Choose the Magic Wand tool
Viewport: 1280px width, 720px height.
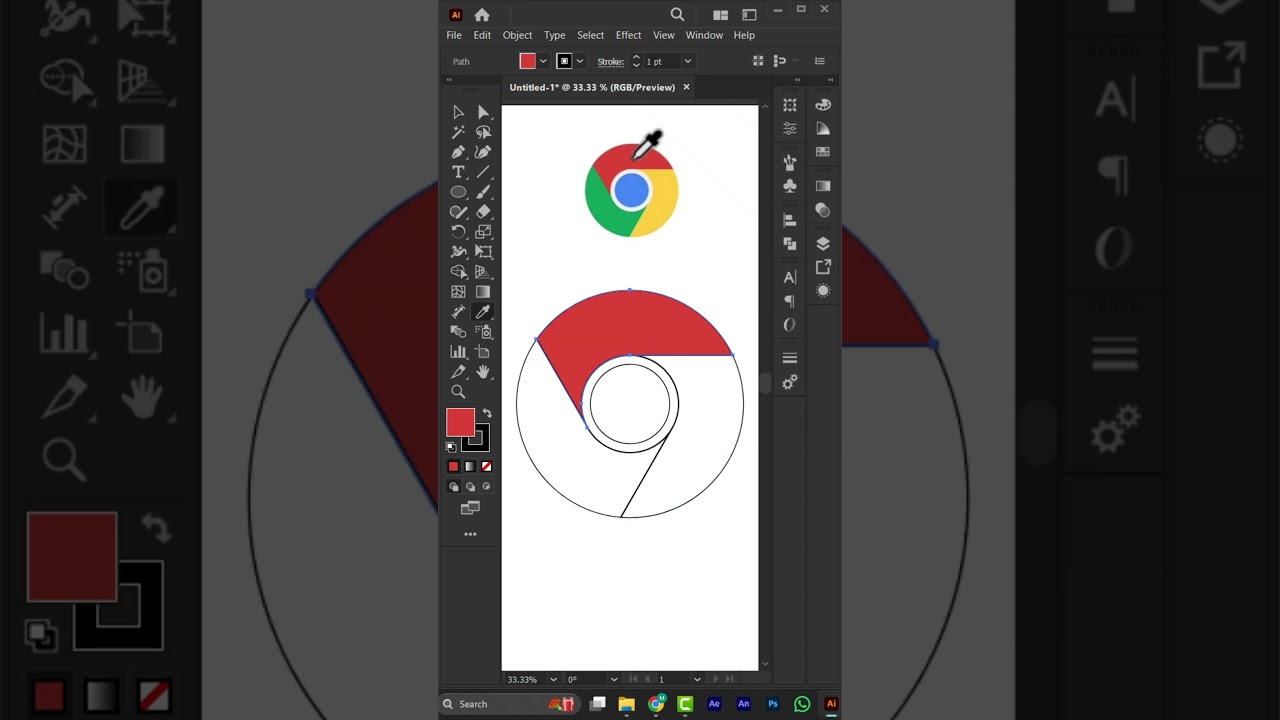pos(458,132)
